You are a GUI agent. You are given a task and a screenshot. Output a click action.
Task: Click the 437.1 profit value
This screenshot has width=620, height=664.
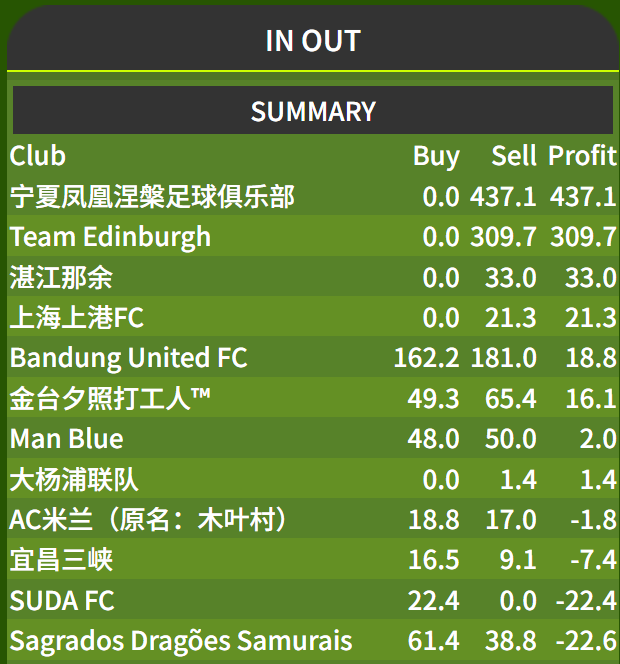583,197
